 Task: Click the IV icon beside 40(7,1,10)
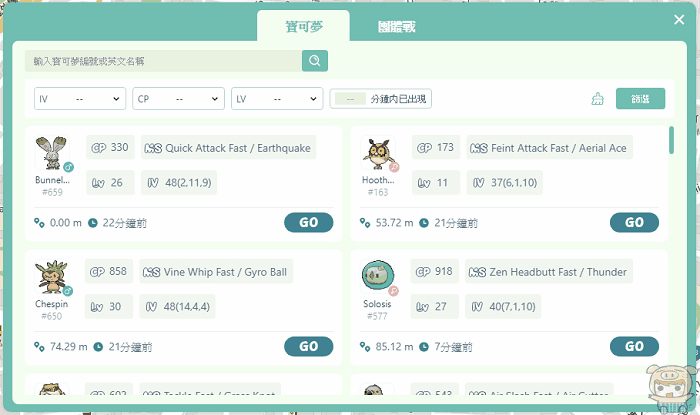pos(477,307)
